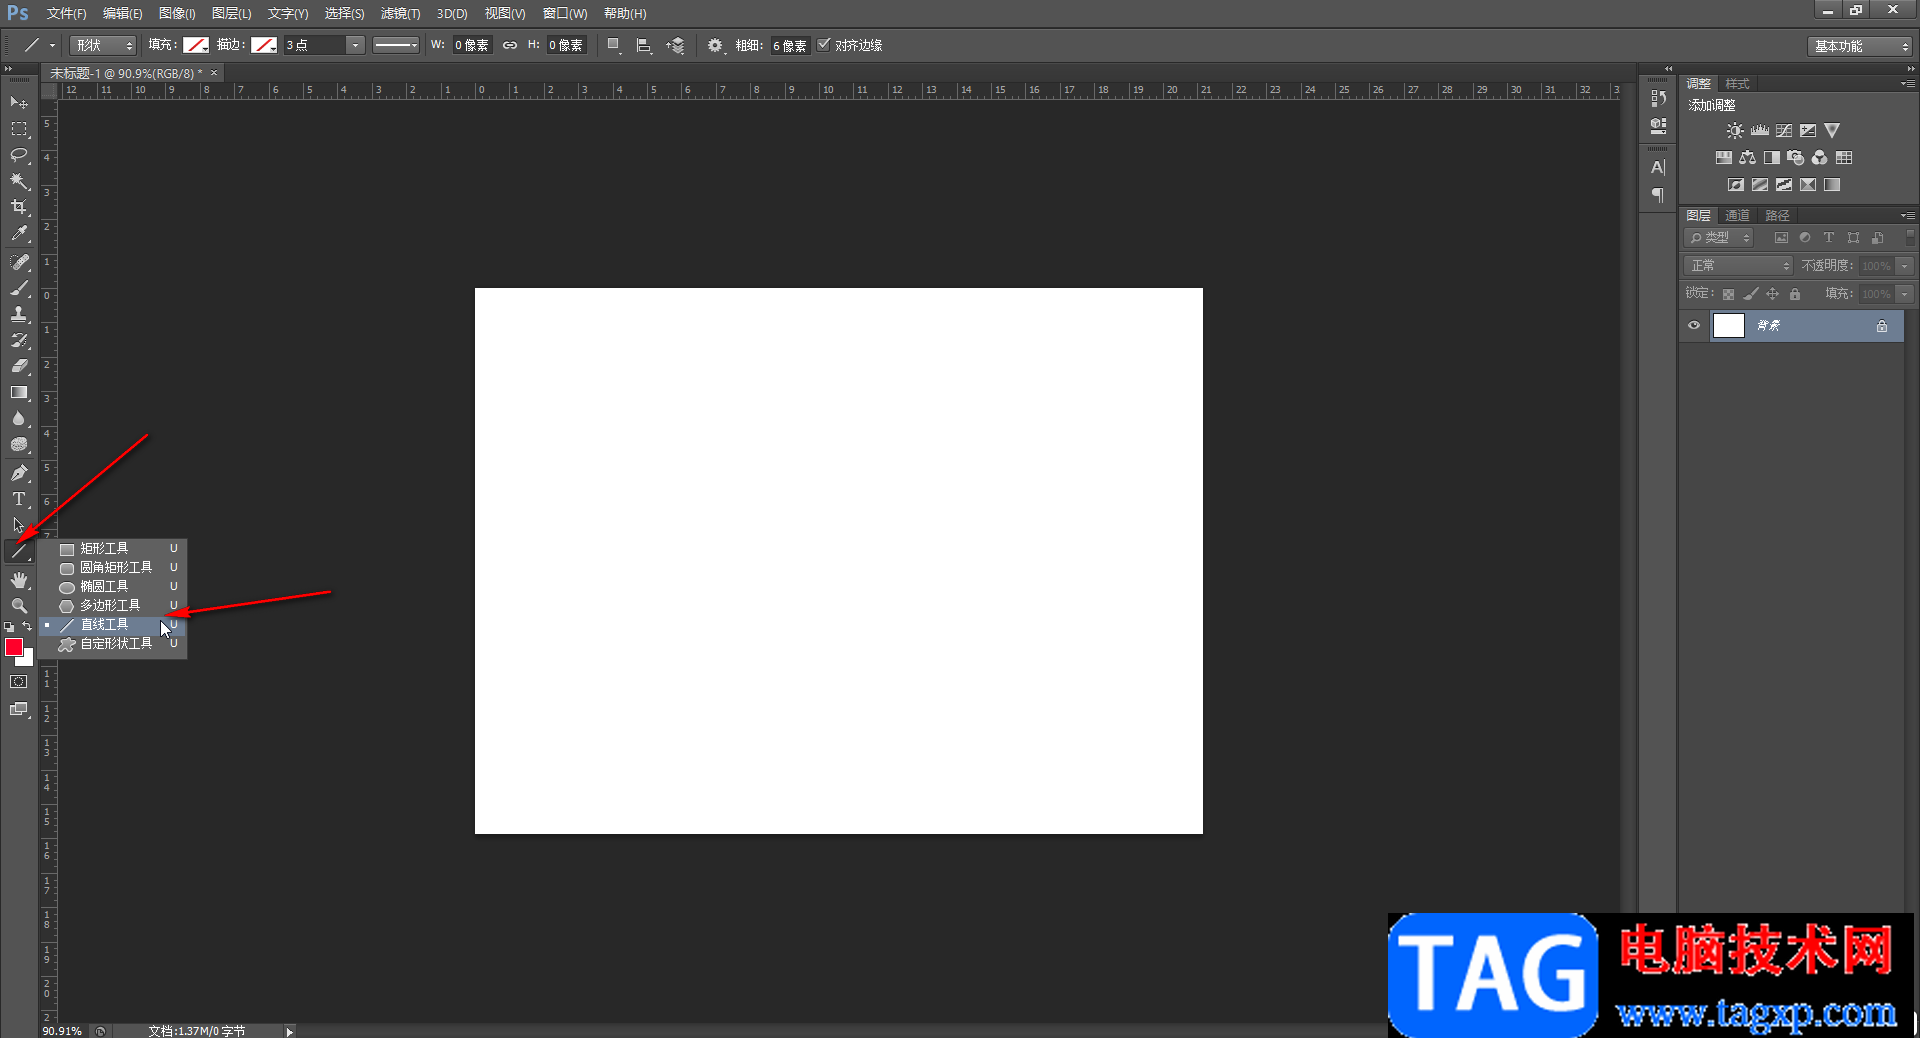This screenshot has width=1920, height=1038.
Task: Click the 背景 layer thumbnail
Action: click(1729, 326)
